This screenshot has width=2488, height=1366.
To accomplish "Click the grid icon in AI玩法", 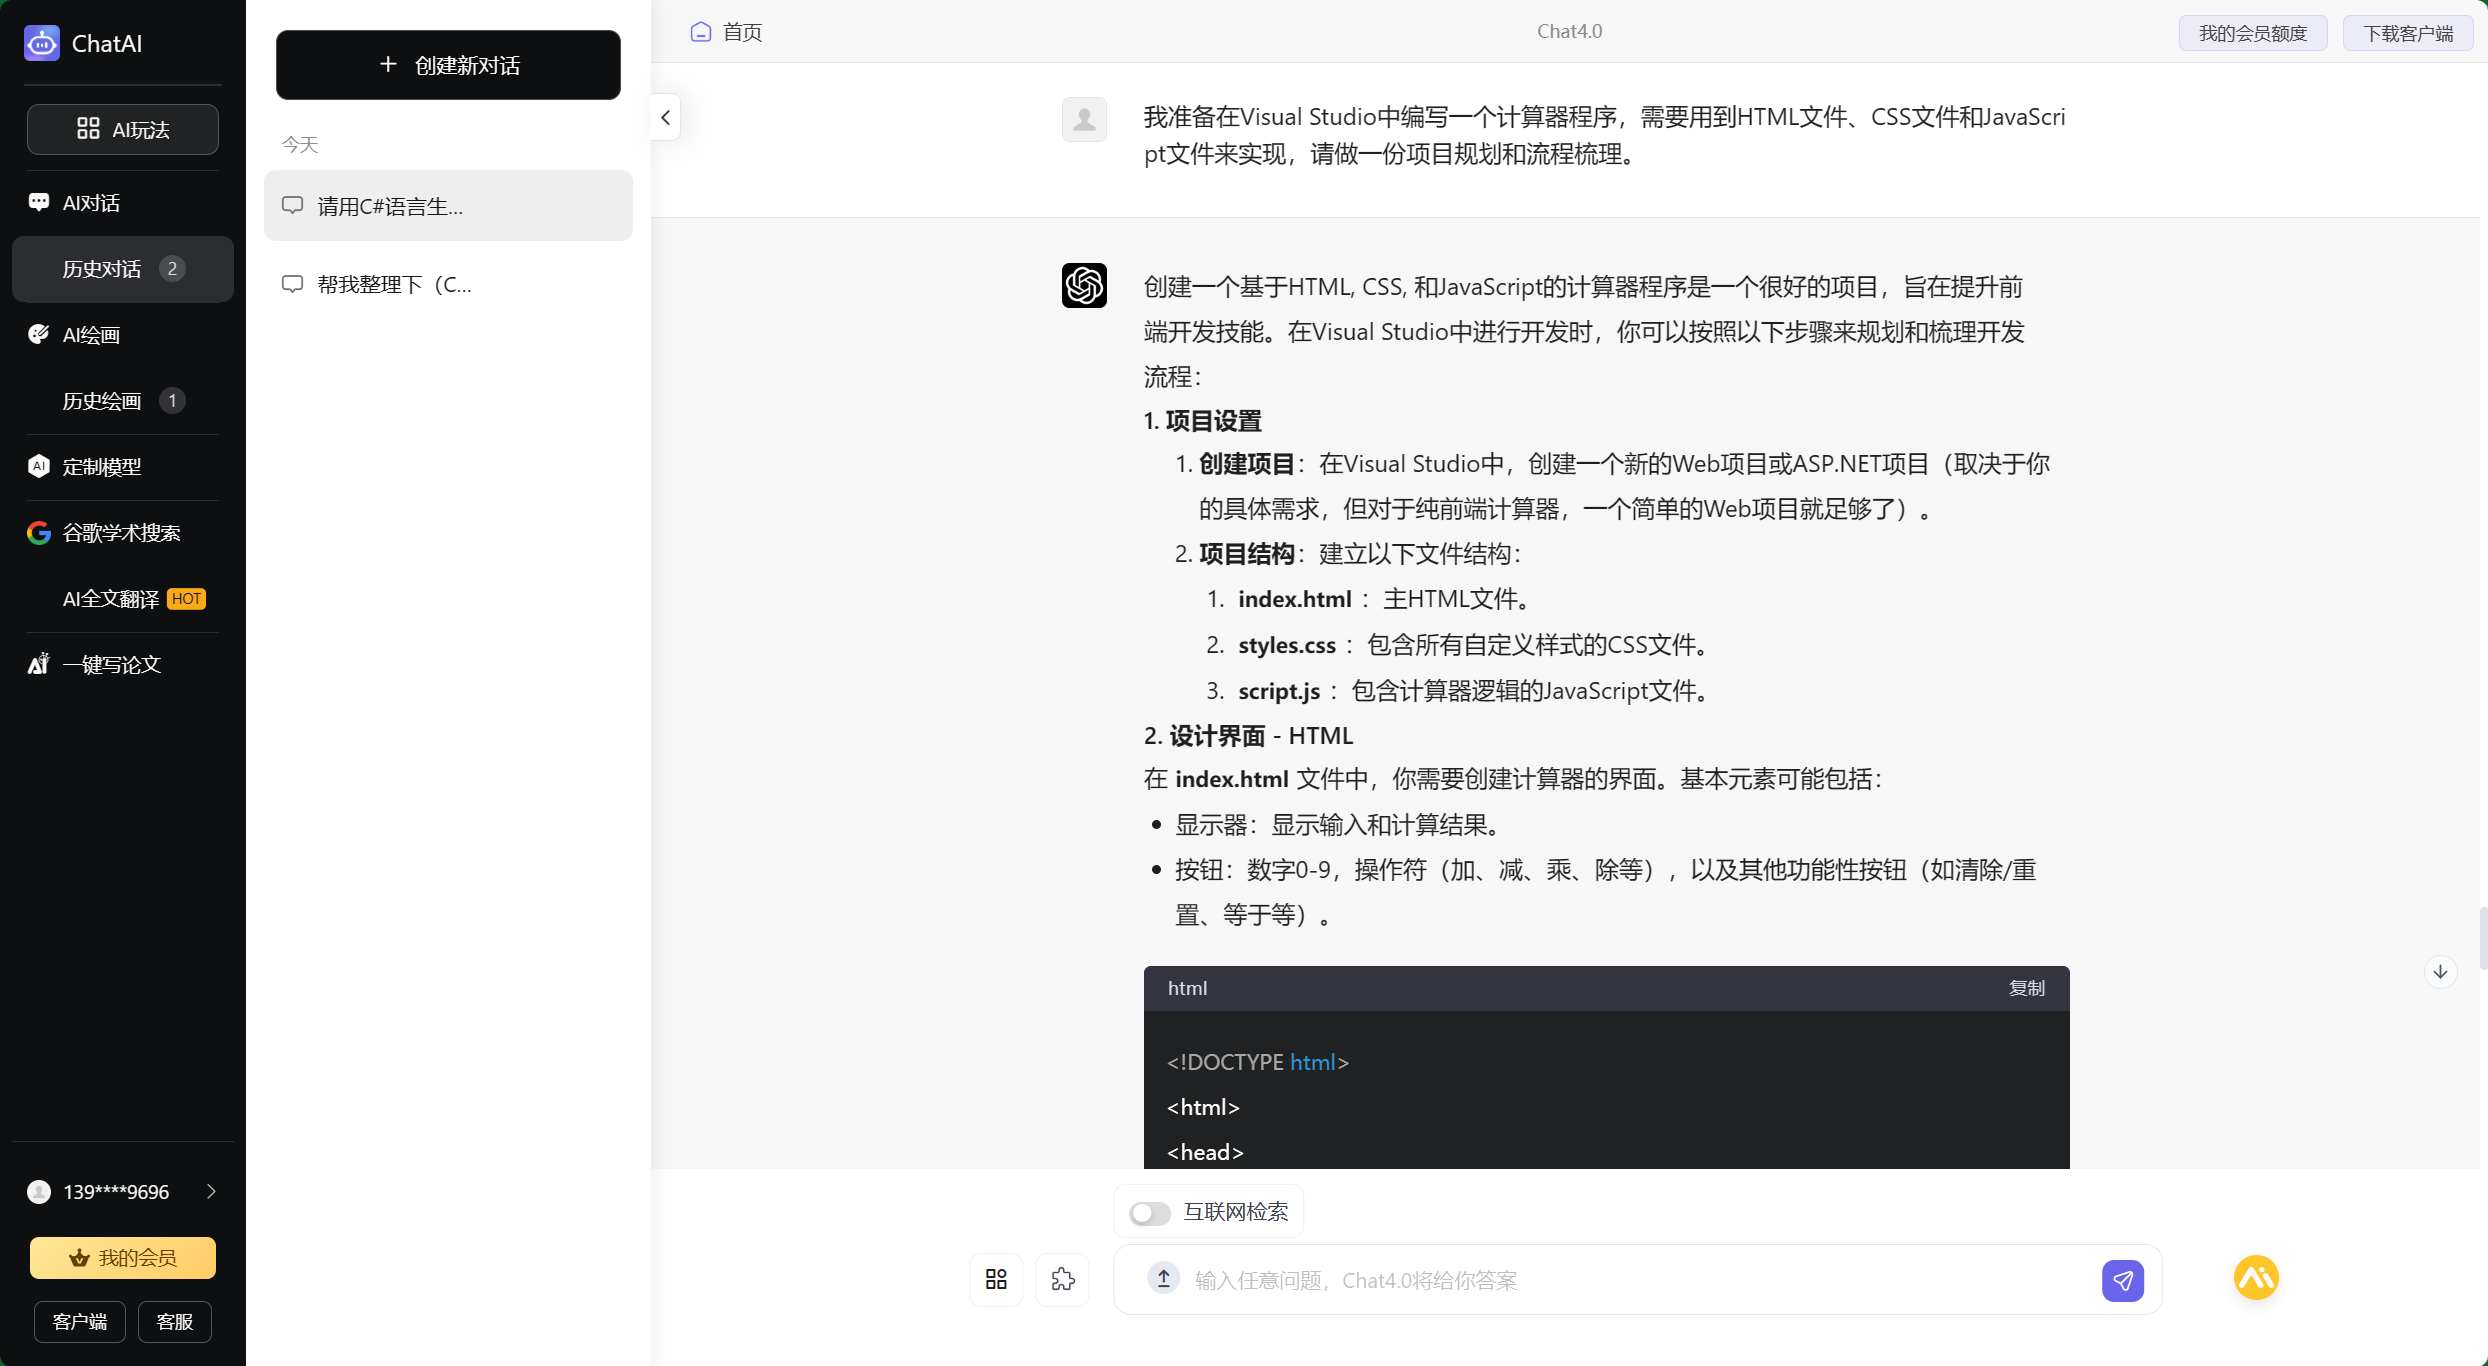I will [x=88, y=129].
